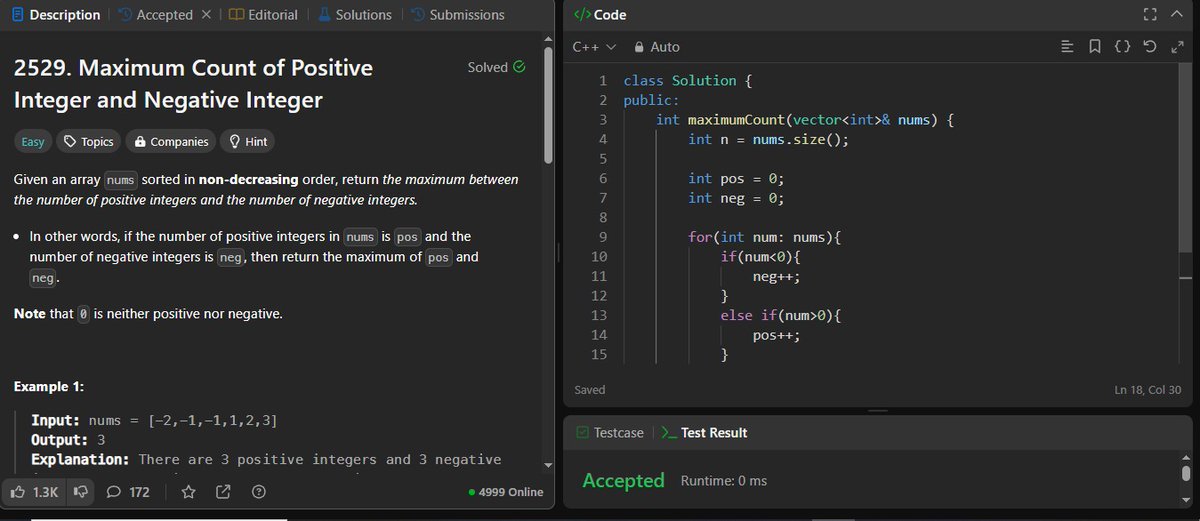
Task: Maximize code panel with fullscreen brackets
Action: pyautogui.click(x=1150, y=15)
